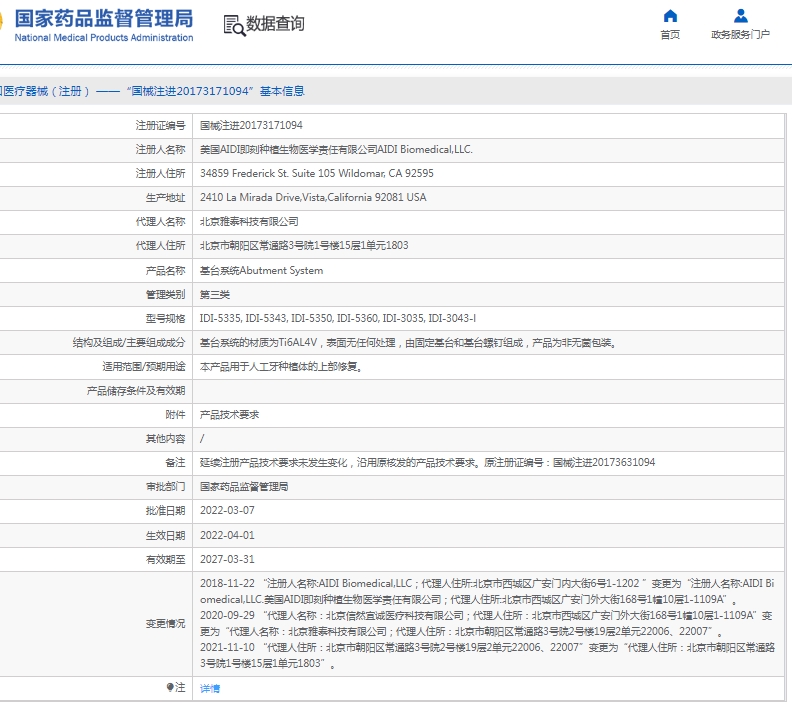Screen dimensions: 792x707
Task: Select approval date 2022-03-07
Action: pos(227,511)
